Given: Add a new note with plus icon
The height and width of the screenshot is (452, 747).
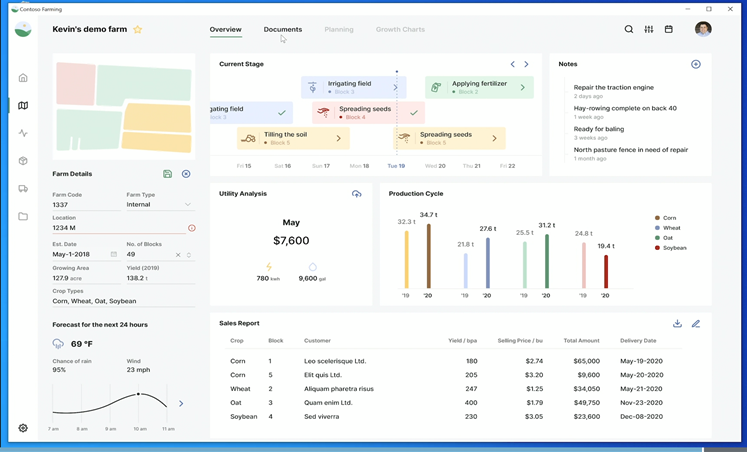Looking at the screenshot, I should click(x=696, y=64).
